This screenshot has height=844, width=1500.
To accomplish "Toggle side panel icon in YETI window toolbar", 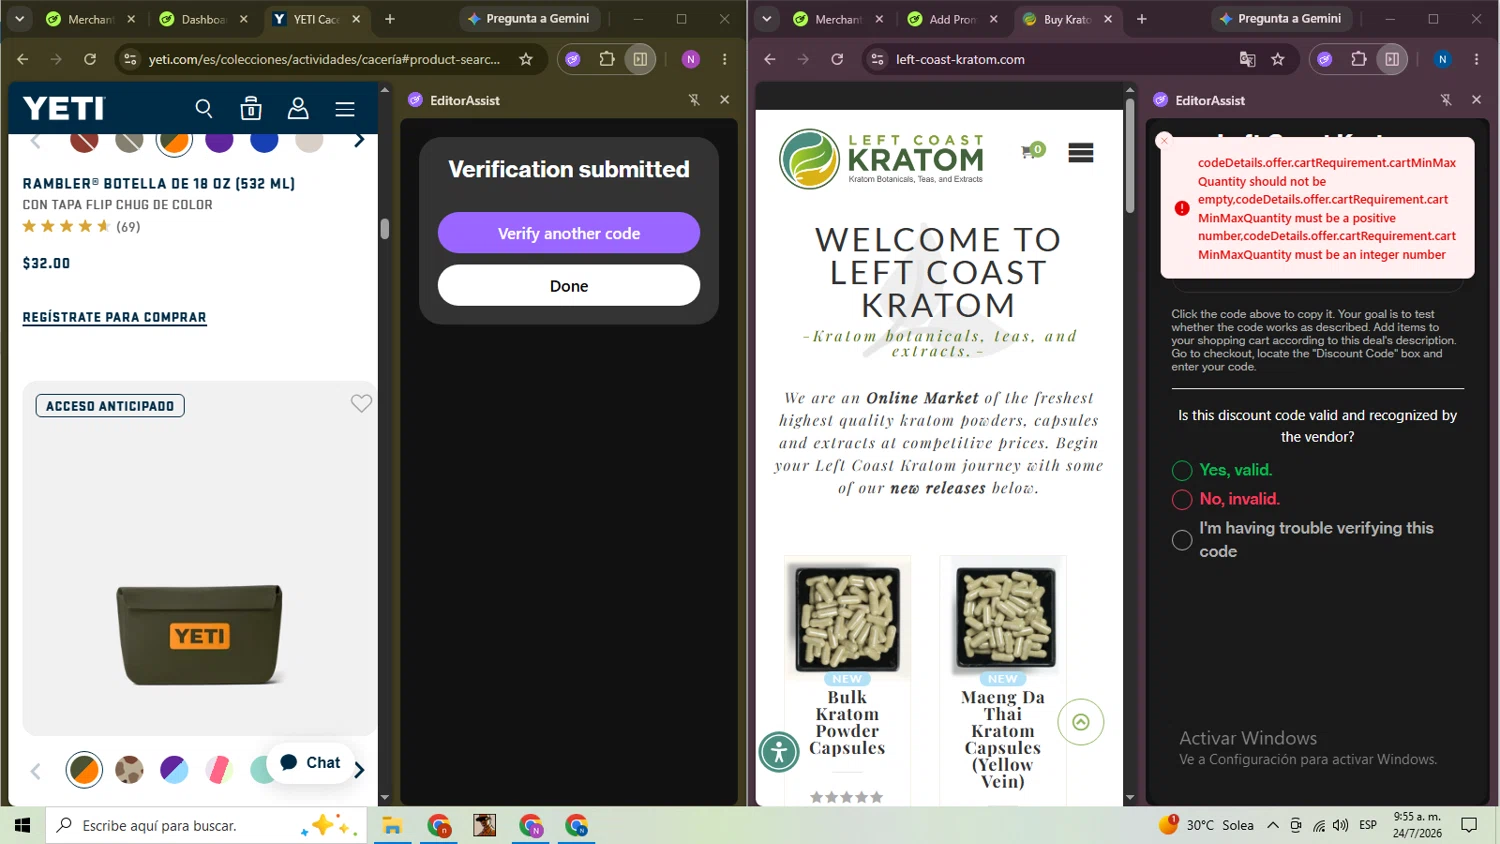I will (x=640, y=59).
